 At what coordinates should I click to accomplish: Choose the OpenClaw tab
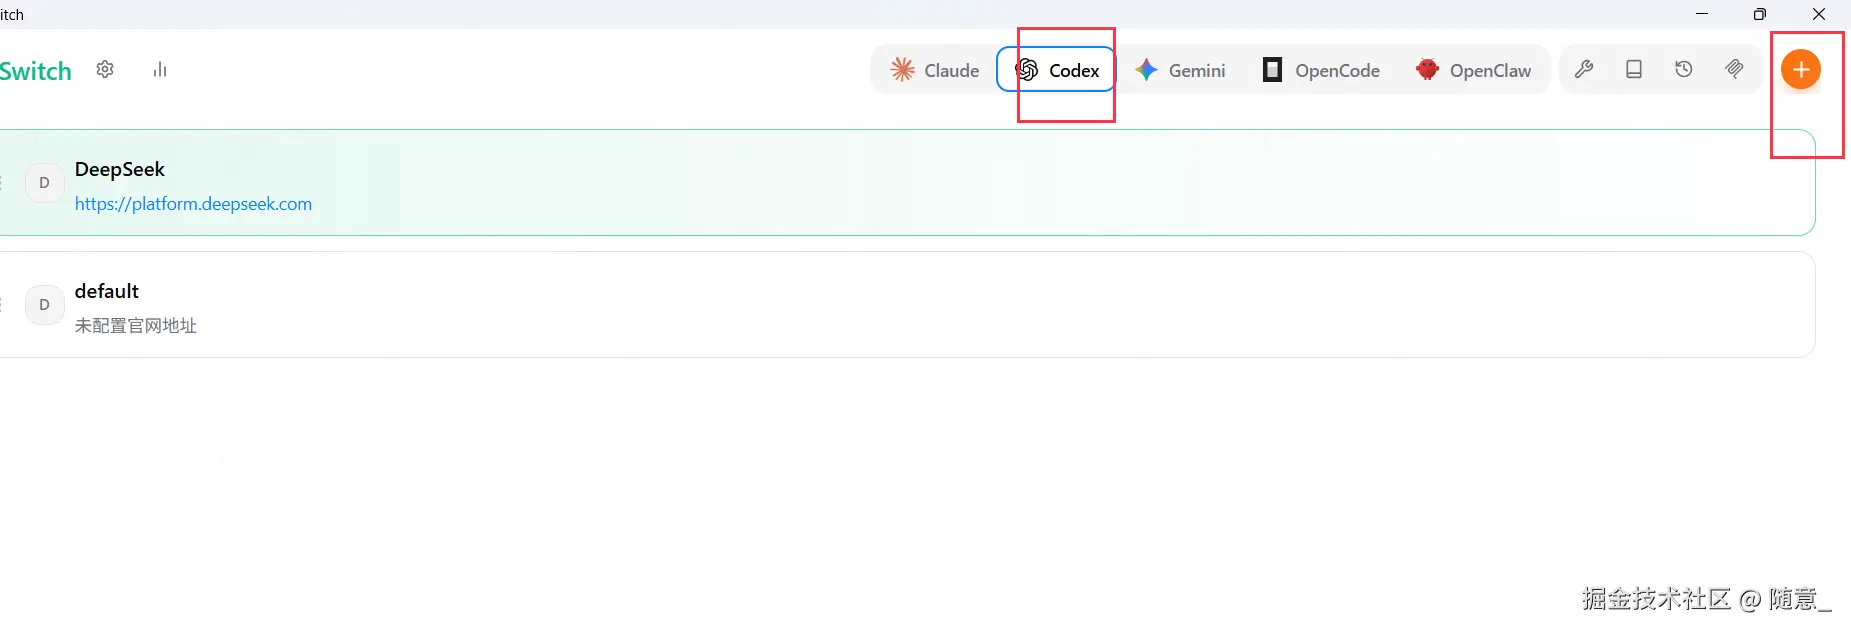pyautogui.click(x=1473, y=70)
